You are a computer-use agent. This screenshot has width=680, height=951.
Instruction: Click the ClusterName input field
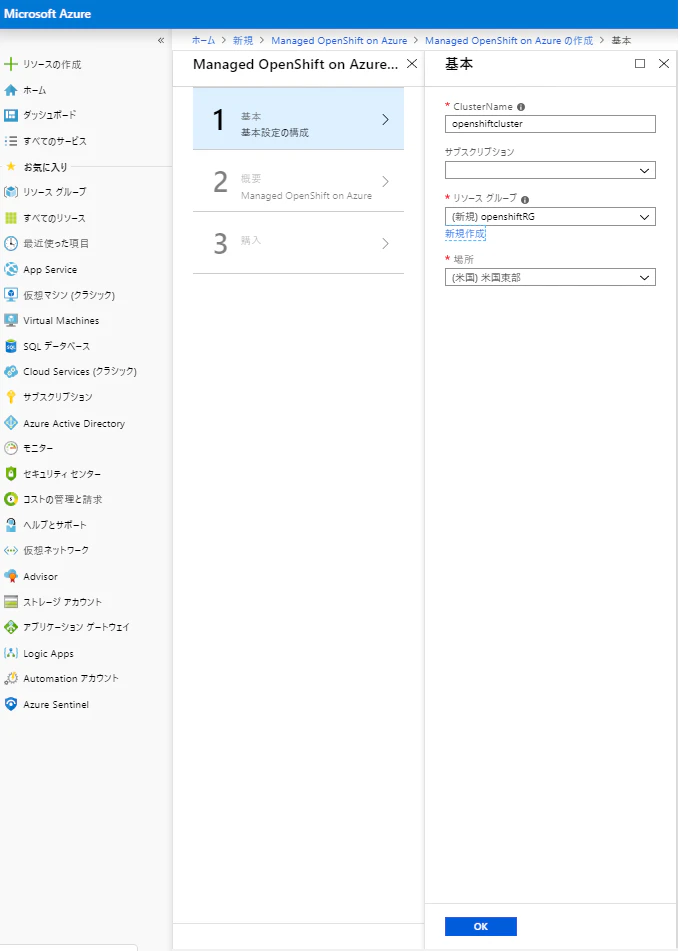click(x=550, y=124)
